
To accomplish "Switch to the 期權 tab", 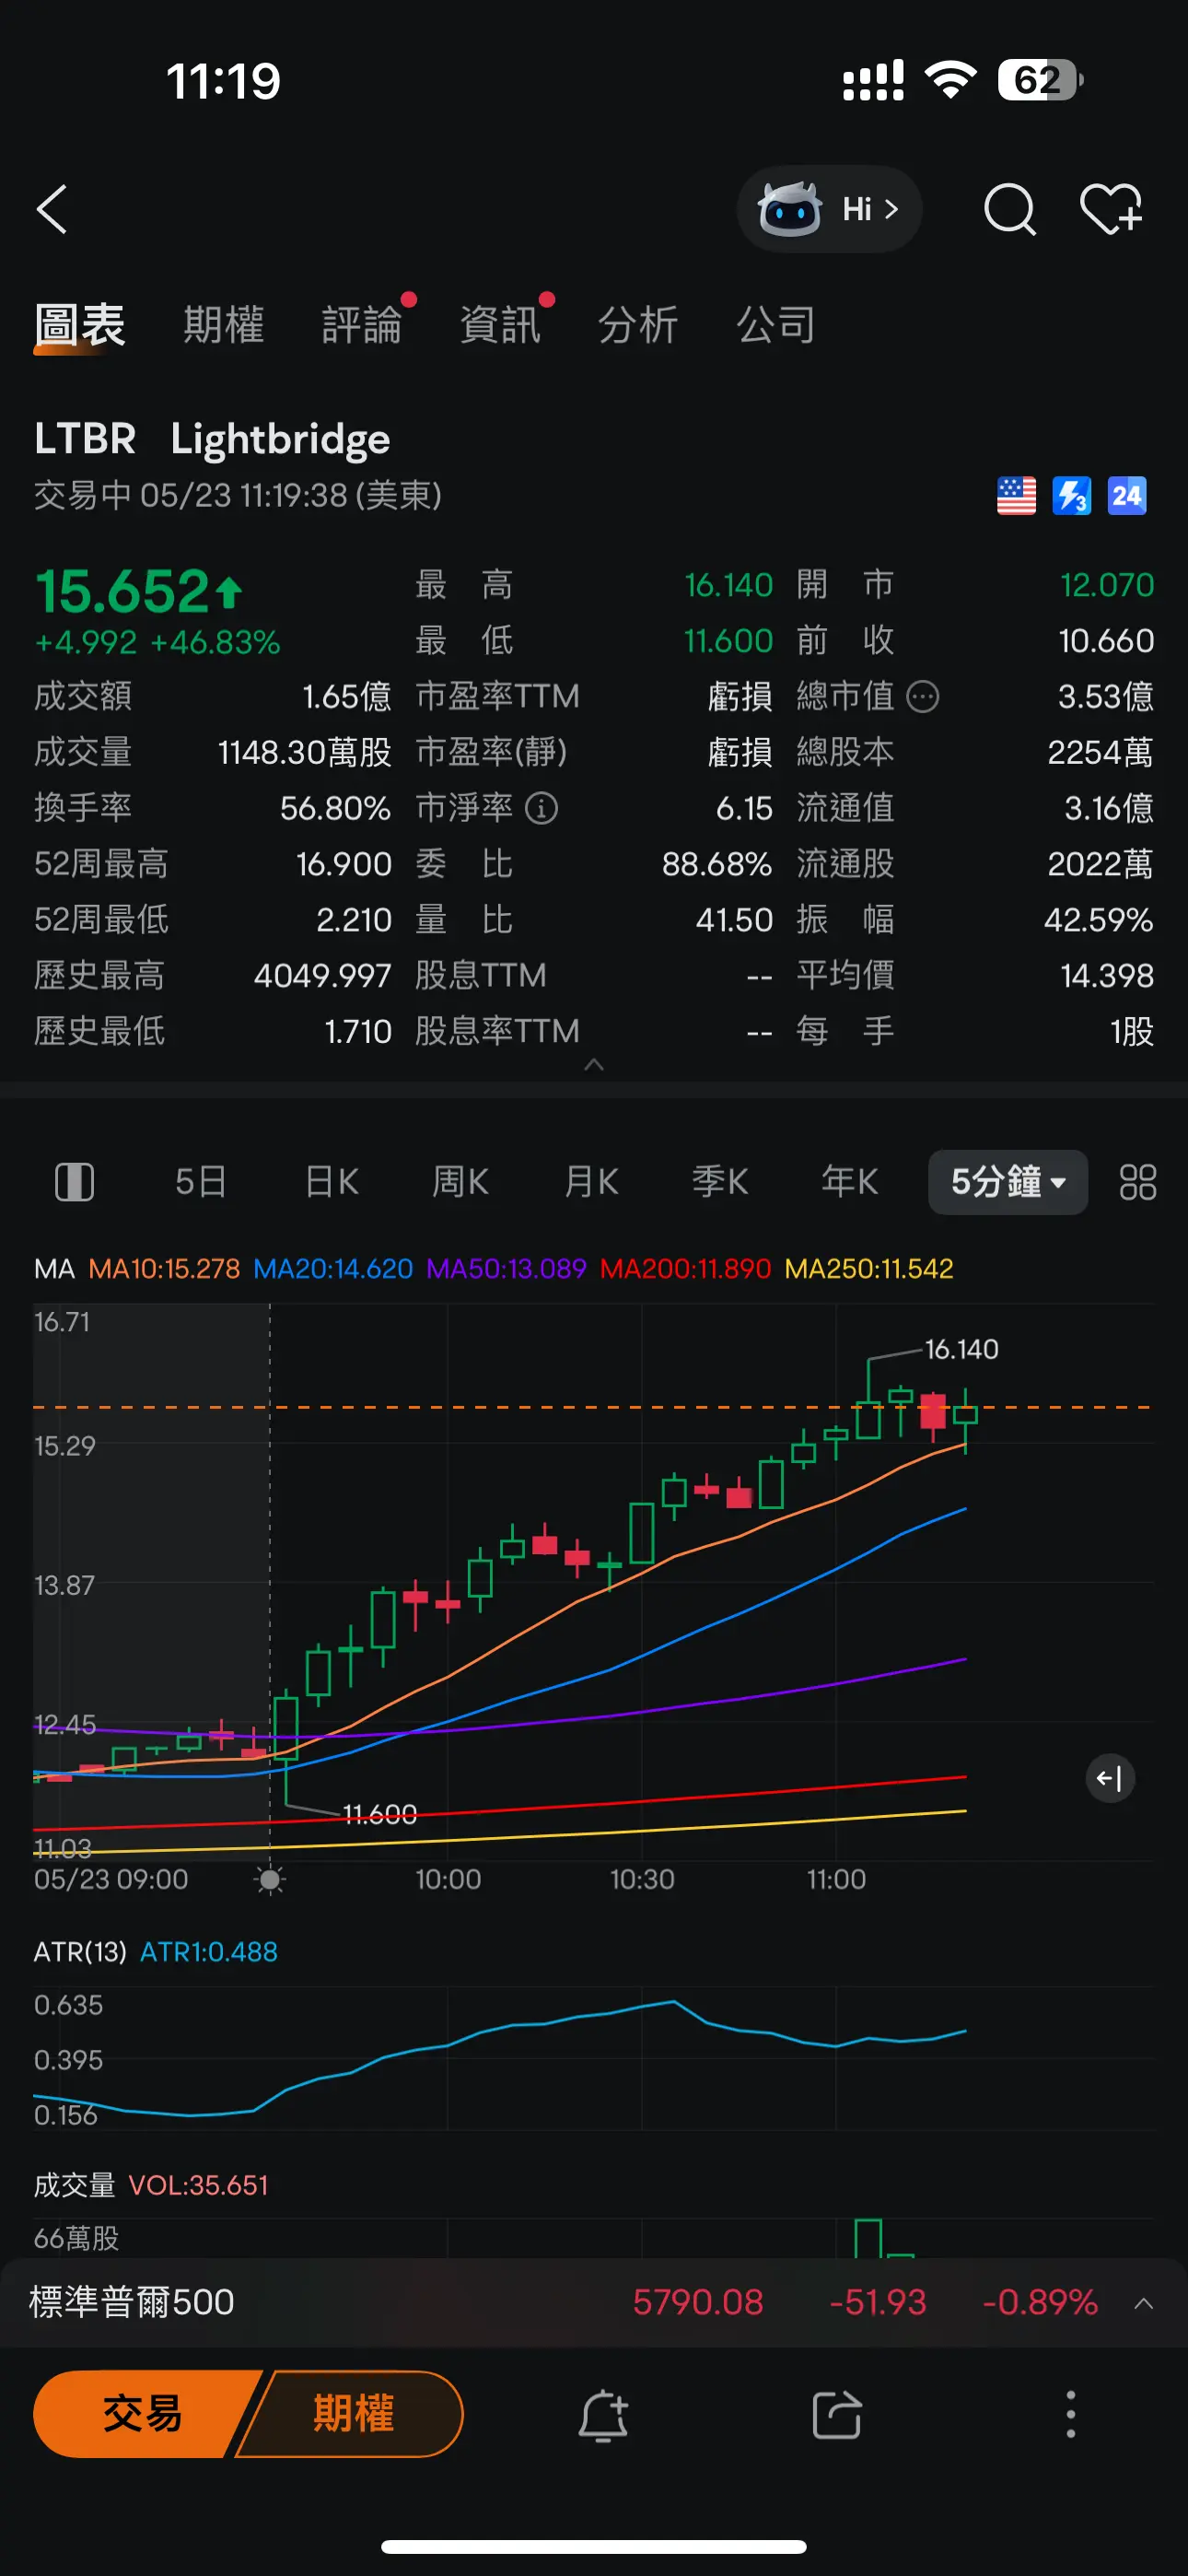I will point(224,326).
